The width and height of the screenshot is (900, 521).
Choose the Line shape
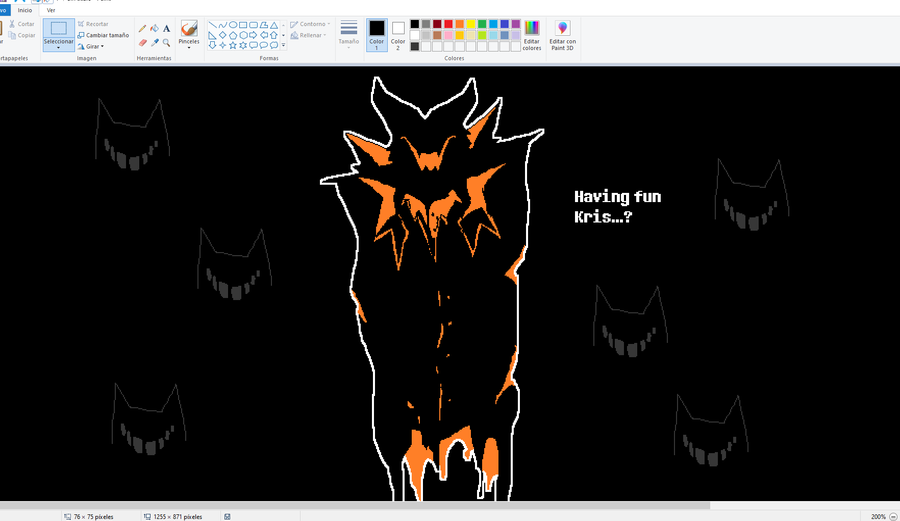pos(212,25)
